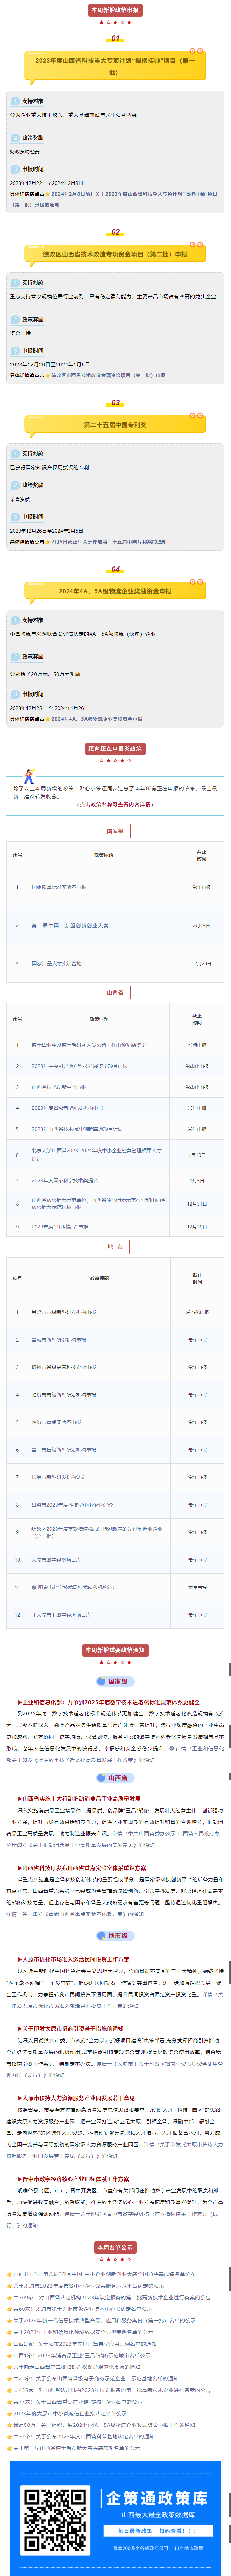Select the 国家级 table heading label
The height and width of the screenshot is (2576, 231).
[115, 831]
